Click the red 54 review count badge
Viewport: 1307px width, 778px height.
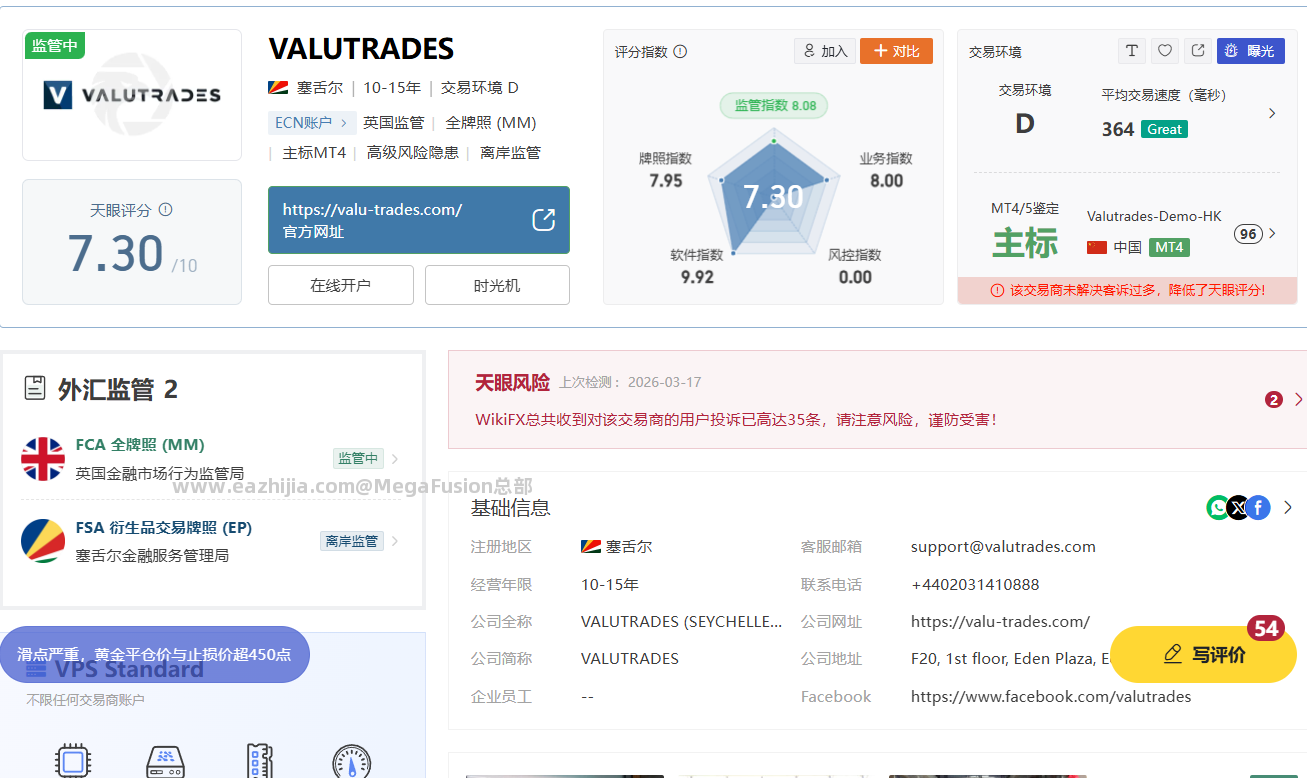(x=1266, y=628)
